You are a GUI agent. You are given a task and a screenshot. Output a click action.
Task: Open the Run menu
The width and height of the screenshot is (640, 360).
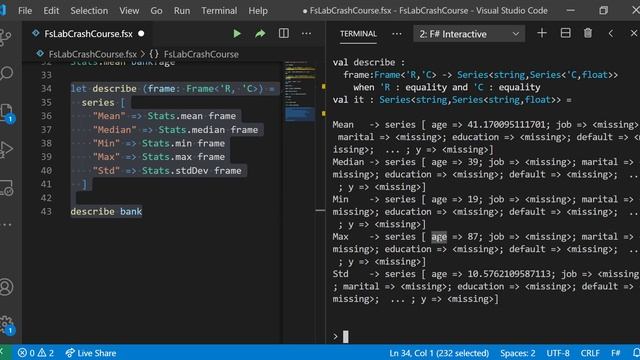(182, 11)
